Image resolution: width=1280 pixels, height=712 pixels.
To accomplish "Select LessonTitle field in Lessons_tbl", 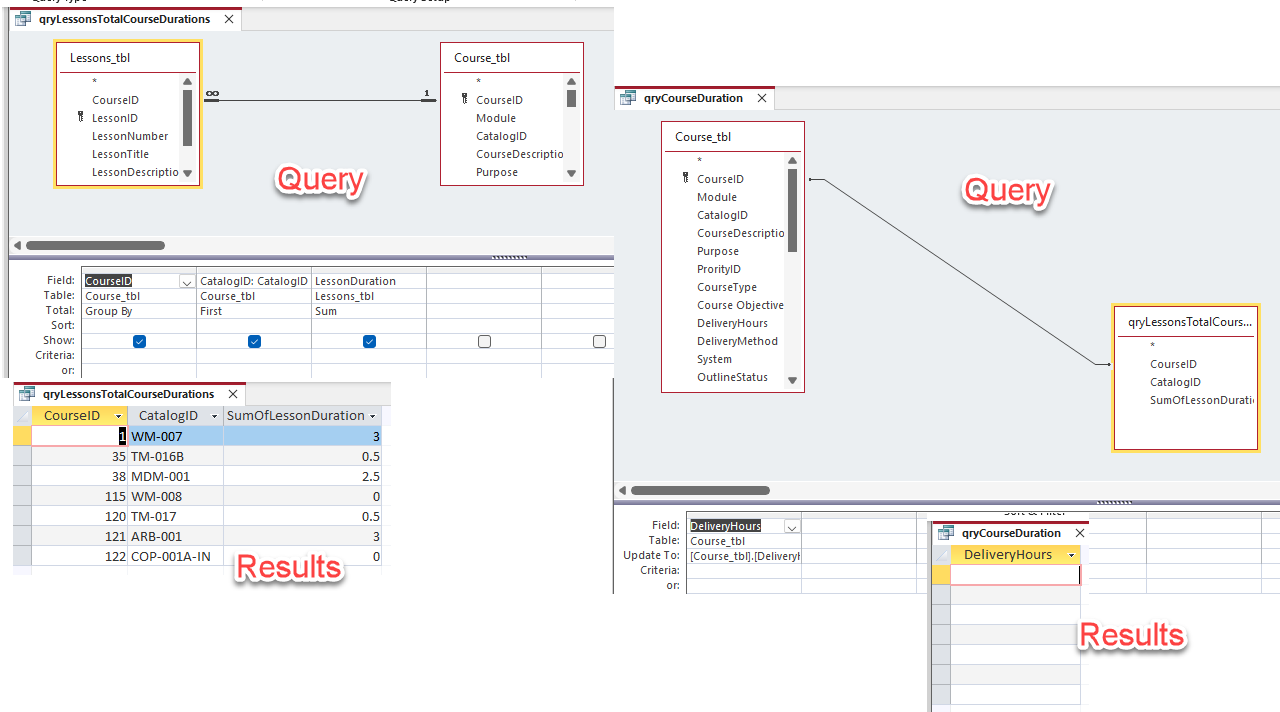I will 120,154.
